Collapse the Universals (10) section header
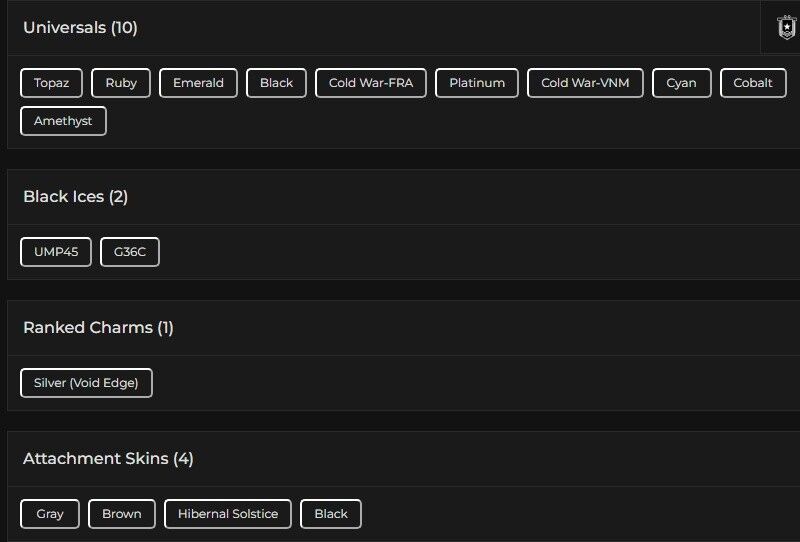The width and height of the screenshot is (800, 542). pyautogui.click(x=80, y=28)
